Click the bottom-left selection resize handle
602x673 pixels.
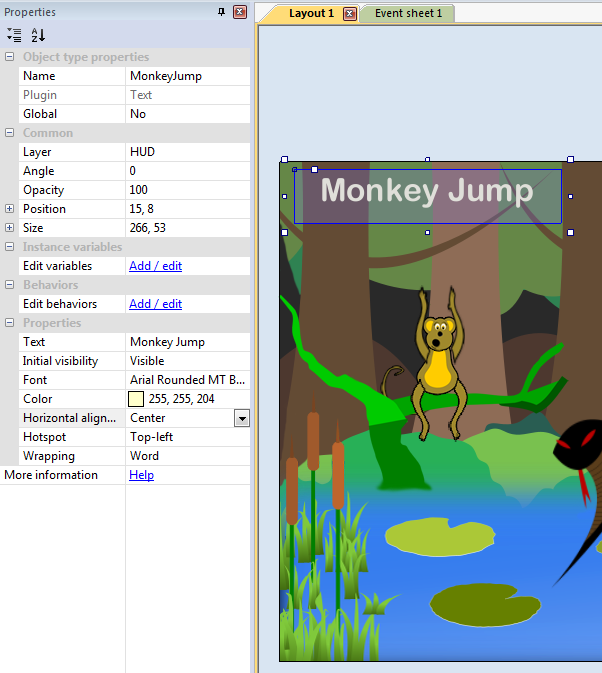click(x=284, y=233)
